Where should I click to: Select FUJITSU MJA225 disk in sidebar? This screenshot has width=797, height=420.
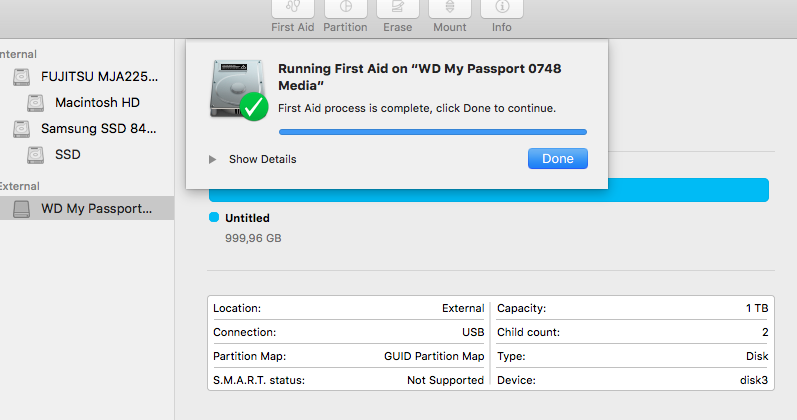point(99,76)
